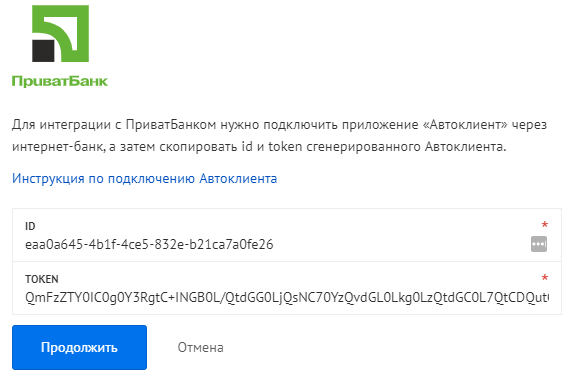Click the word token in the description
The image size is (570, 378).
coord(285,146)
